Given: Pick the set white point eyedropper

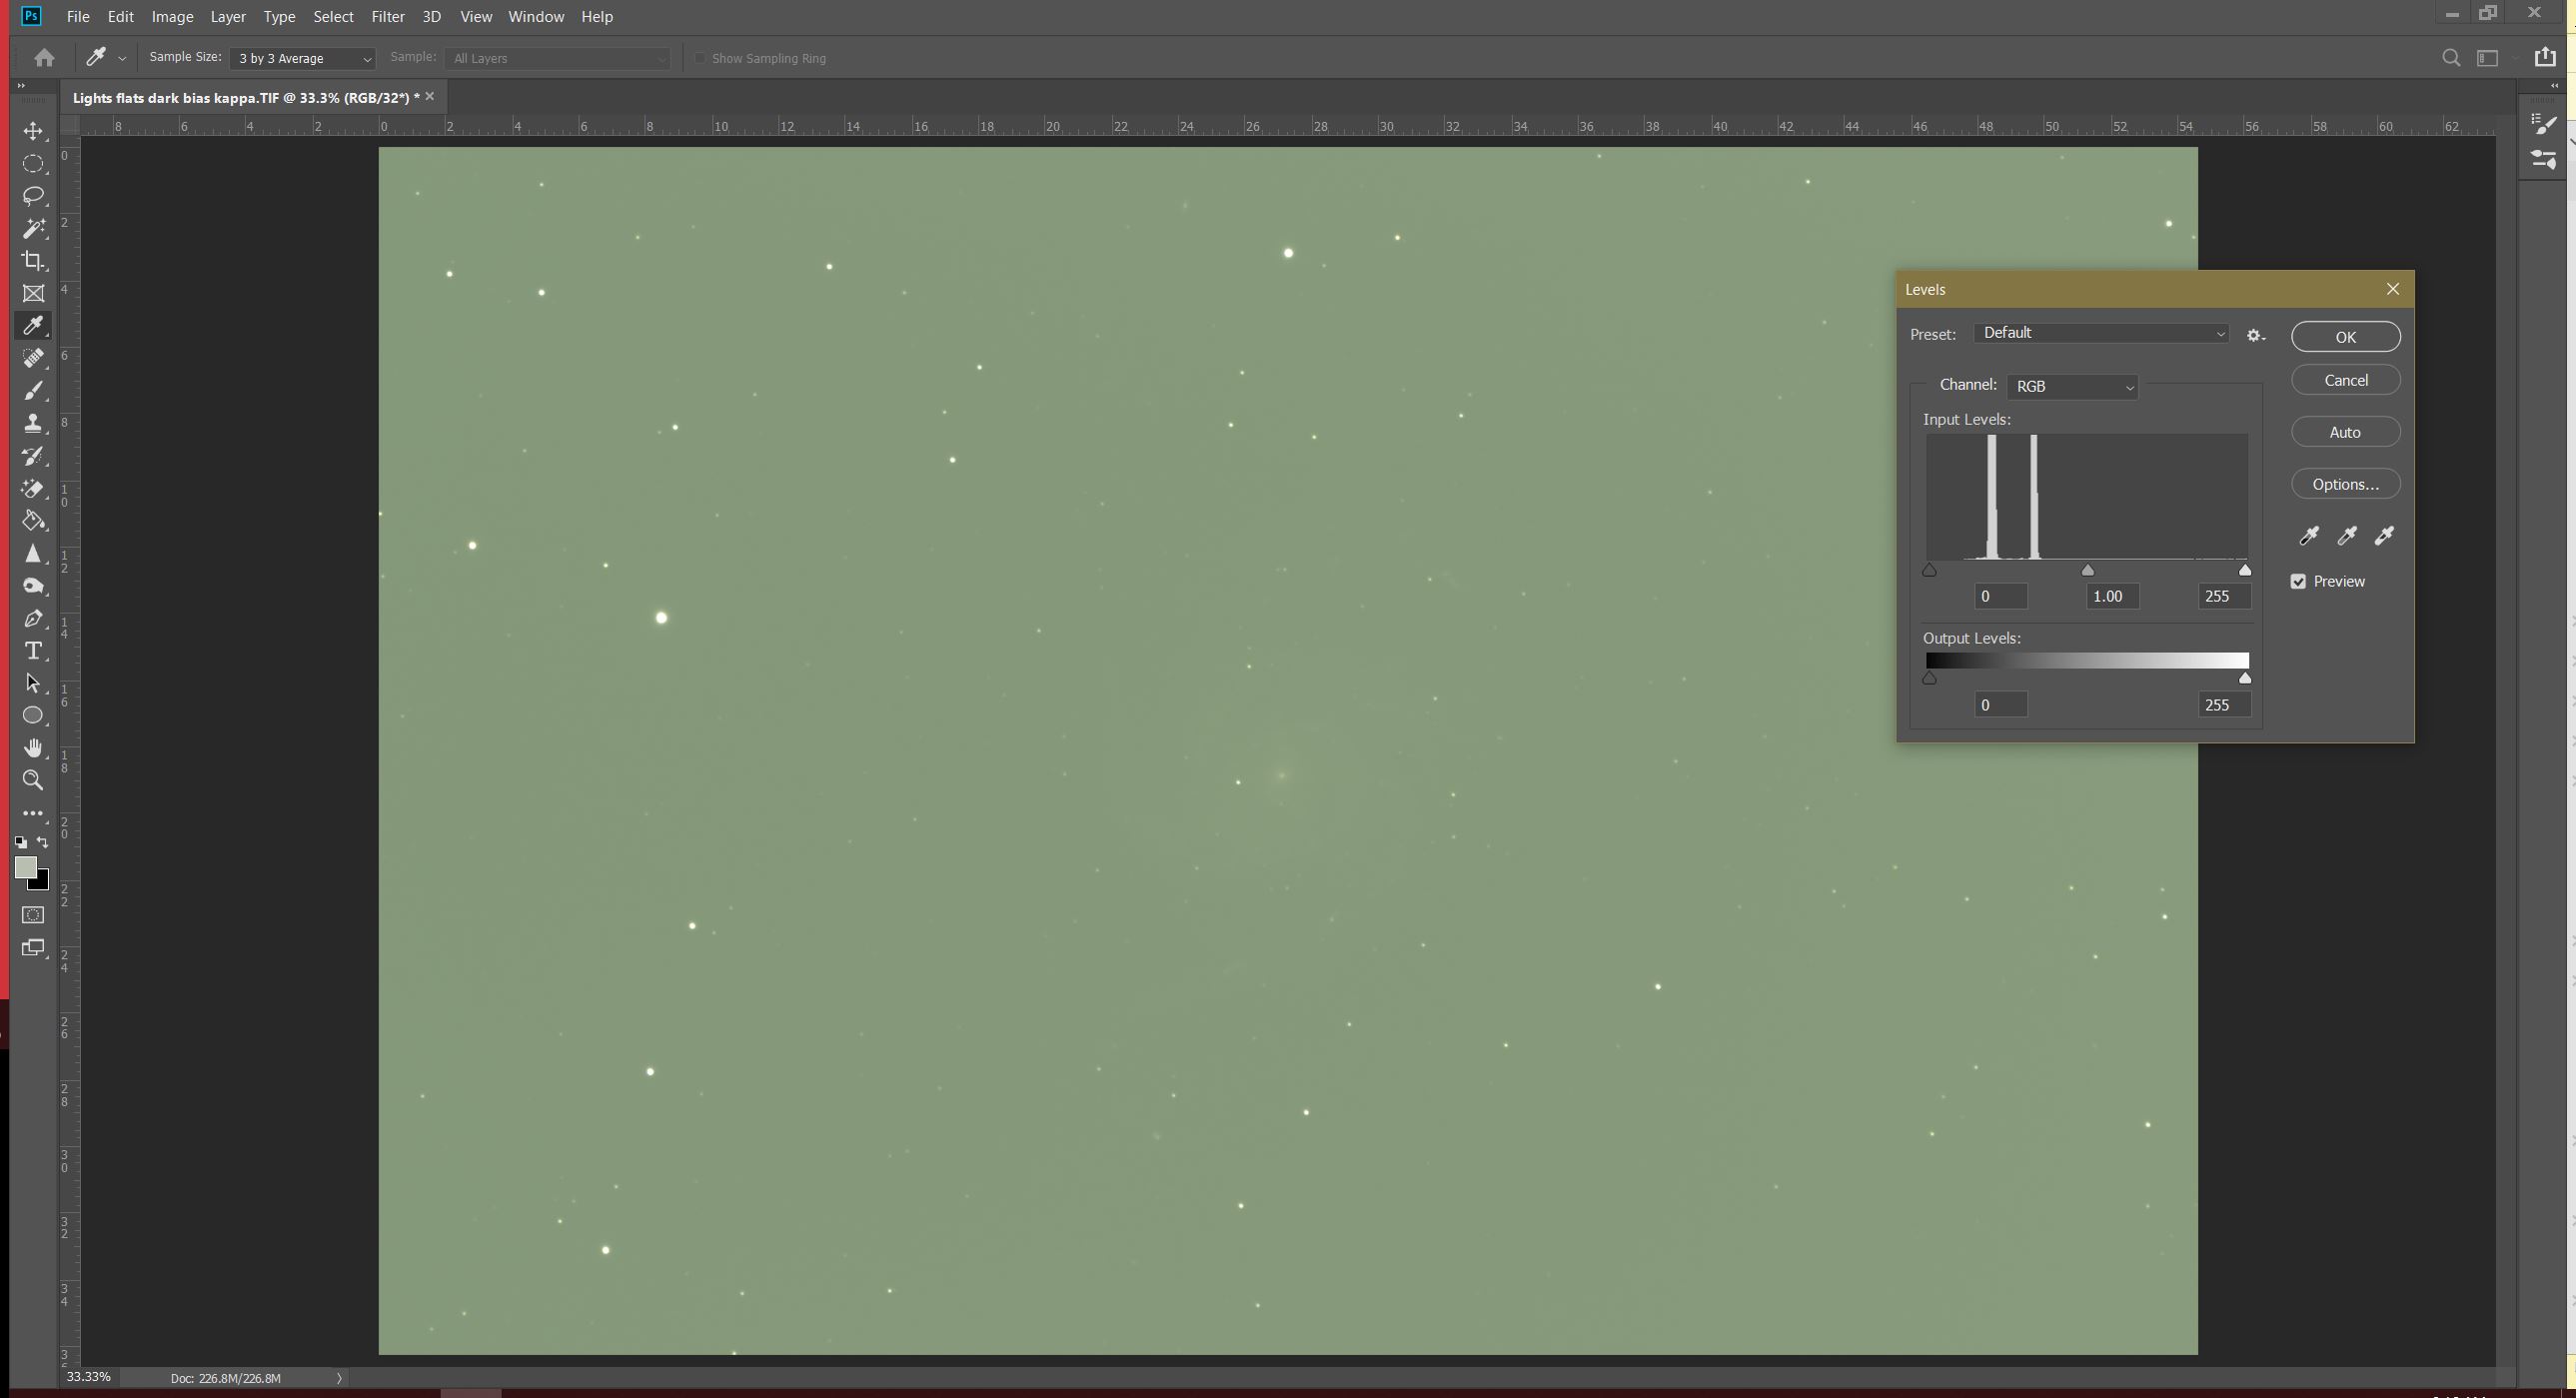Looking at the screenshot, I should tap(2384, 536).
